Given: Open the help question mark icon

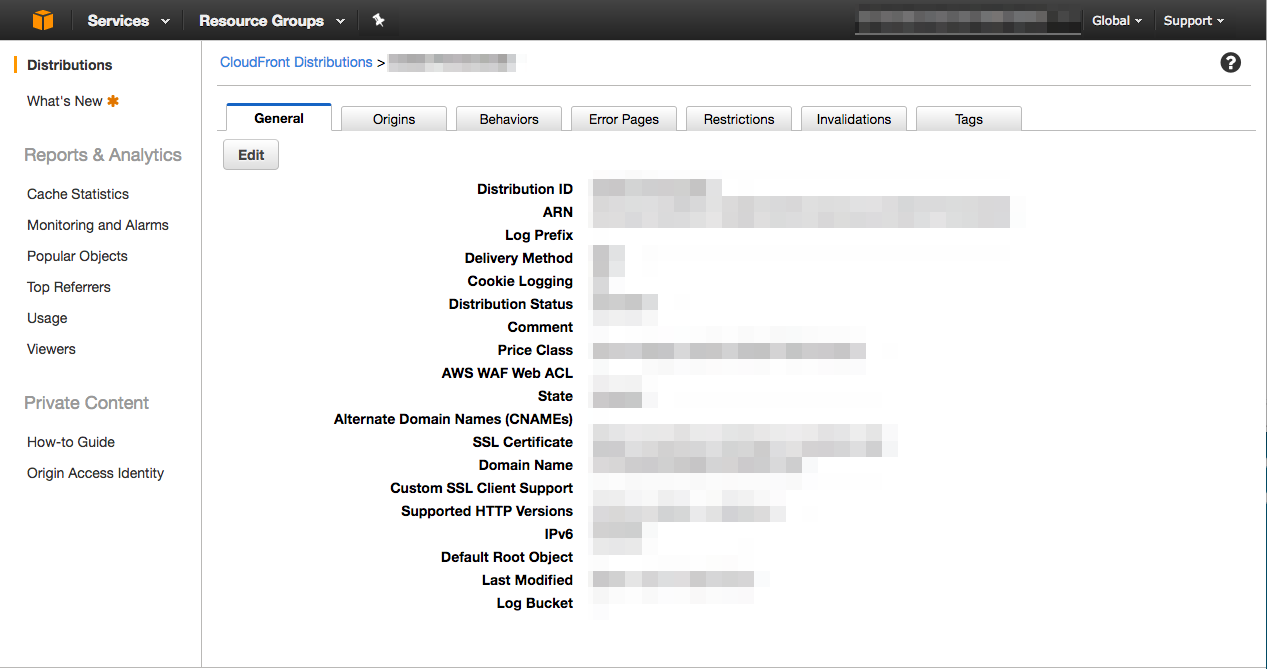Looking at the screenshot, I should pos(1231,62).
